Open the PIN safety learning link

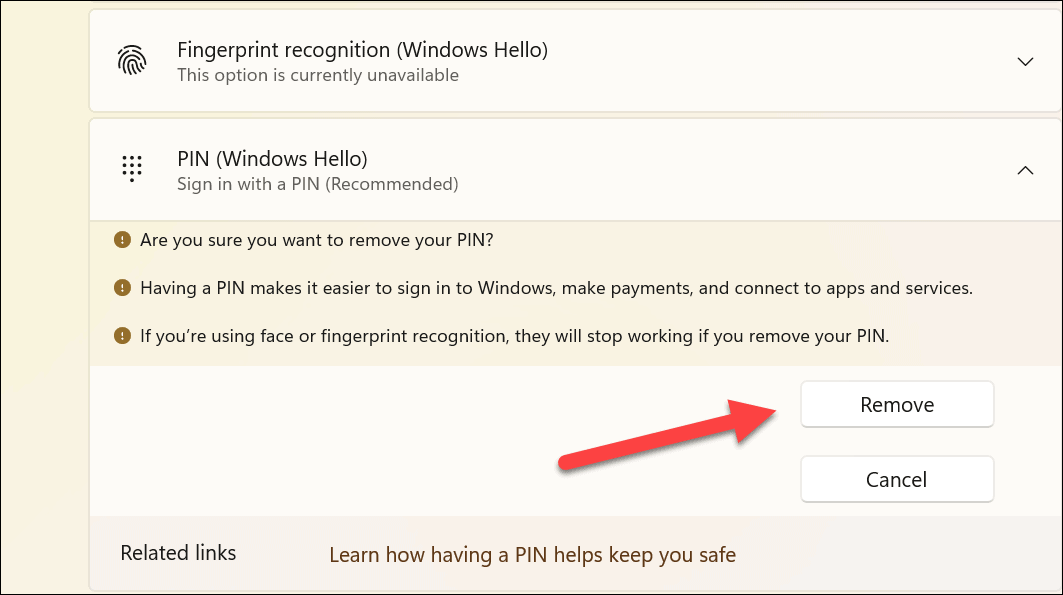(x=533, y=554)
